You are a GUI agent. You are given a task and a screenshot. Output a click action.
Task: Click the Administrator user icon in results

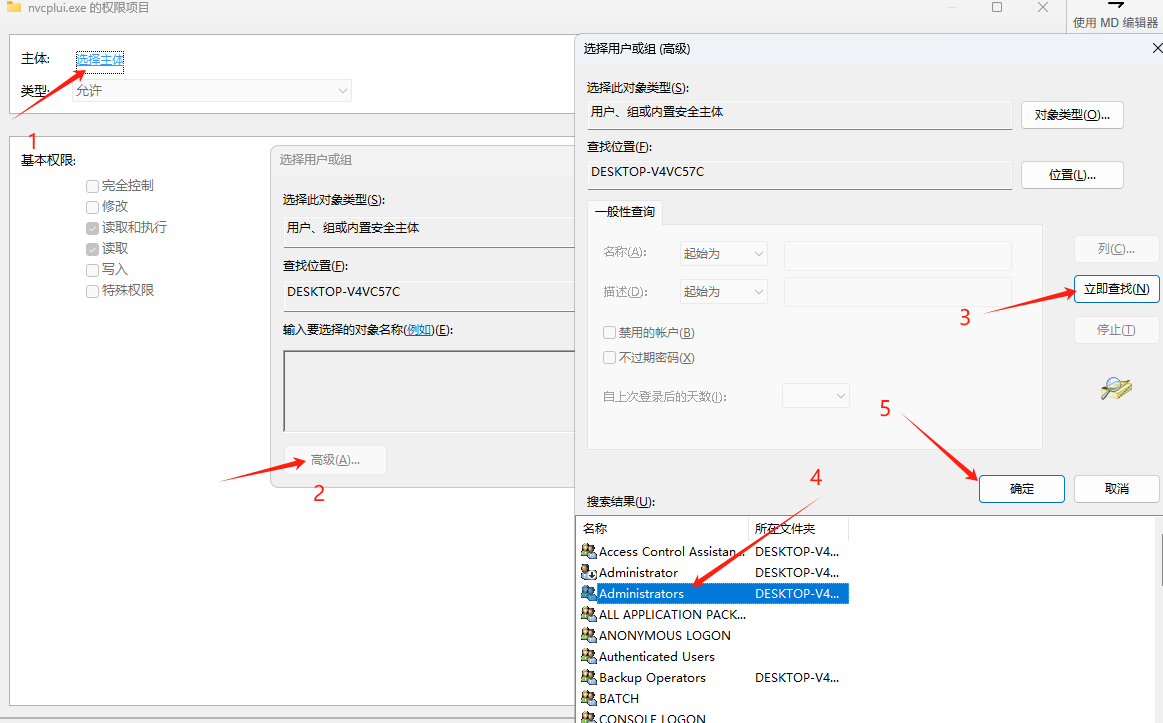(x=589, y=572)
